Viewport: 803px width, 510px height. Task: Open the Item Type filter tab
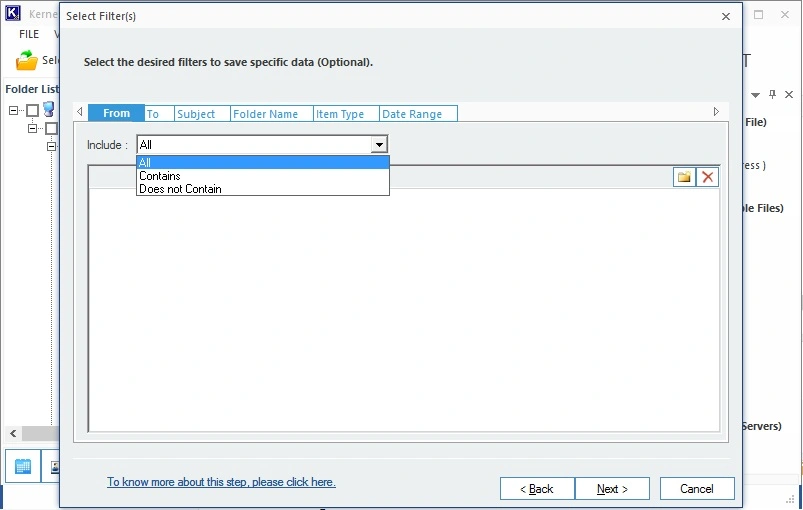(340, 114)
